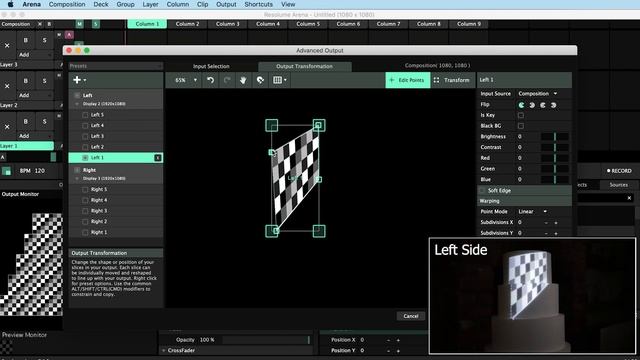The height and width of the screenshot is (360, 640).
Task: Open the Shortcuts menu
Action: 258,4
